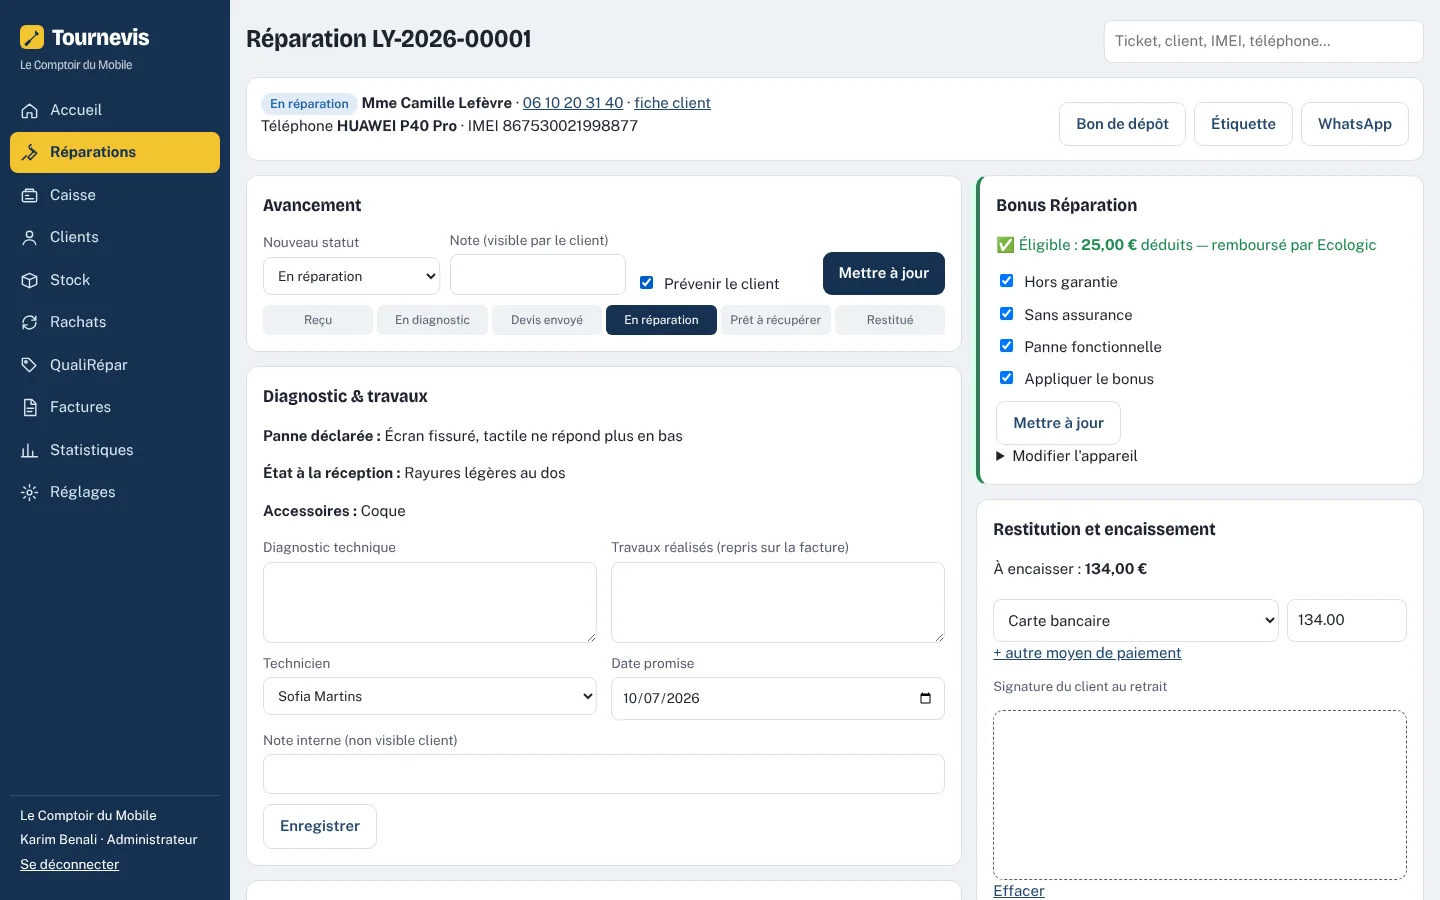The width and height of the screenshot is (1440, 900).
Task: Click the Accueil home icon in sidebar
Action: (30, 111)
